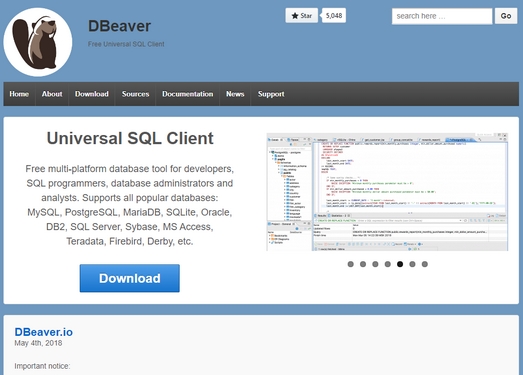523x375 pixels.
Task: Open the Documentation menu item
Action: [x=187, y=94]
